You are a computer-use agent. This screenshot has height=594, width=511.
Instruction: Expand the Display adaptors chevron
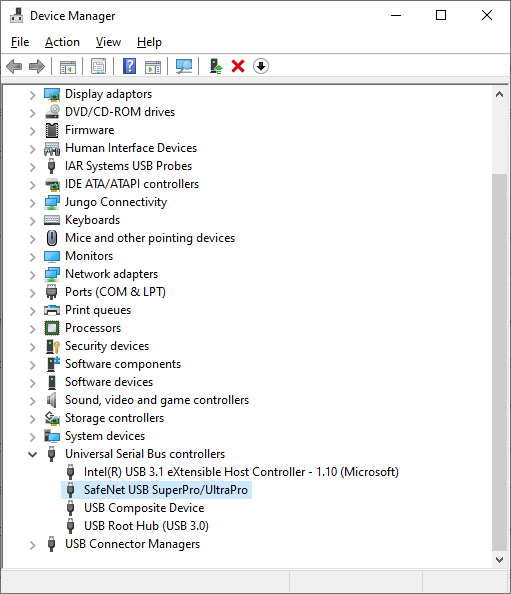33,95
